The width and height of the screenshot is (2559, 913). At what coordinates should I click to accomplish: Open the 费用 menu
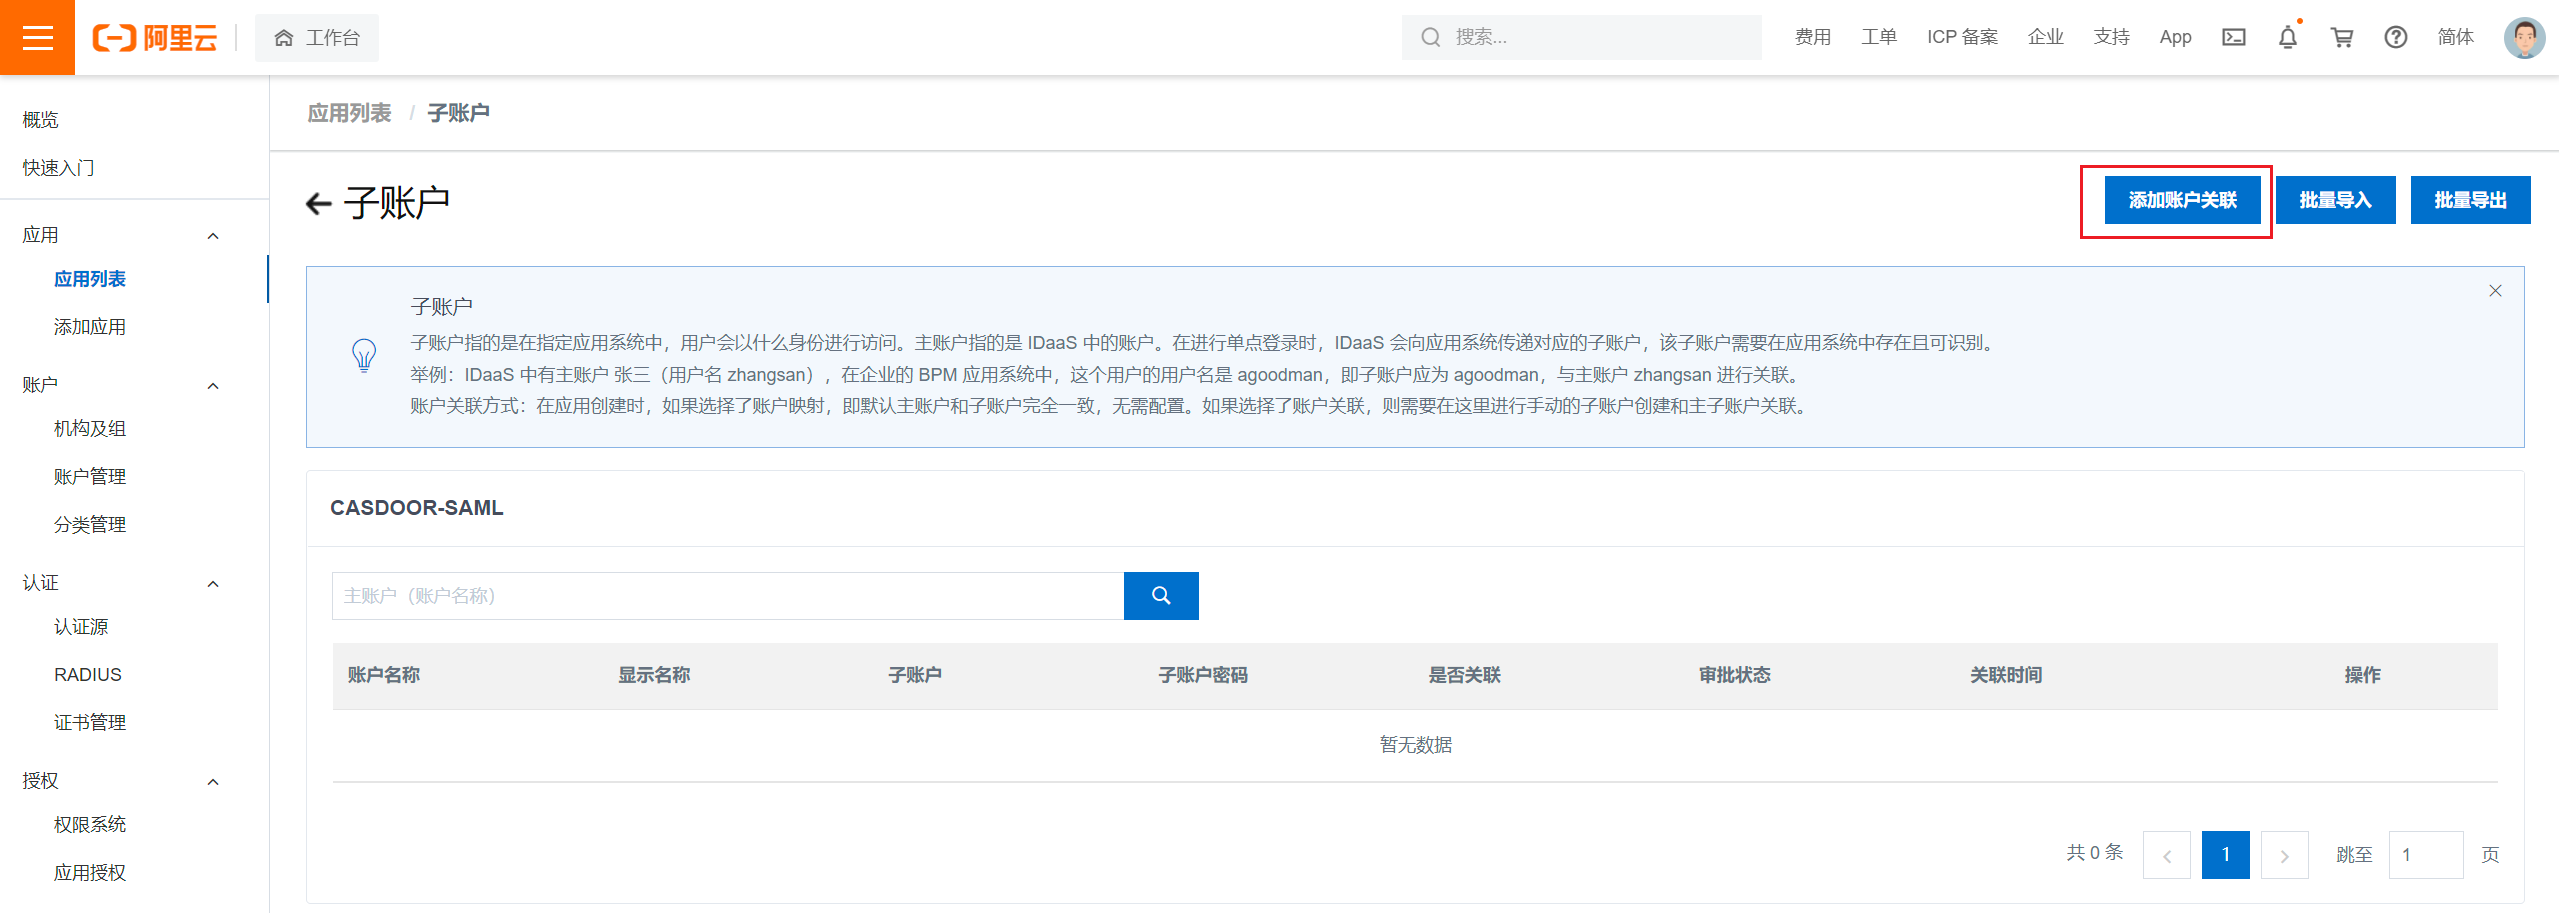(1812, 37)
